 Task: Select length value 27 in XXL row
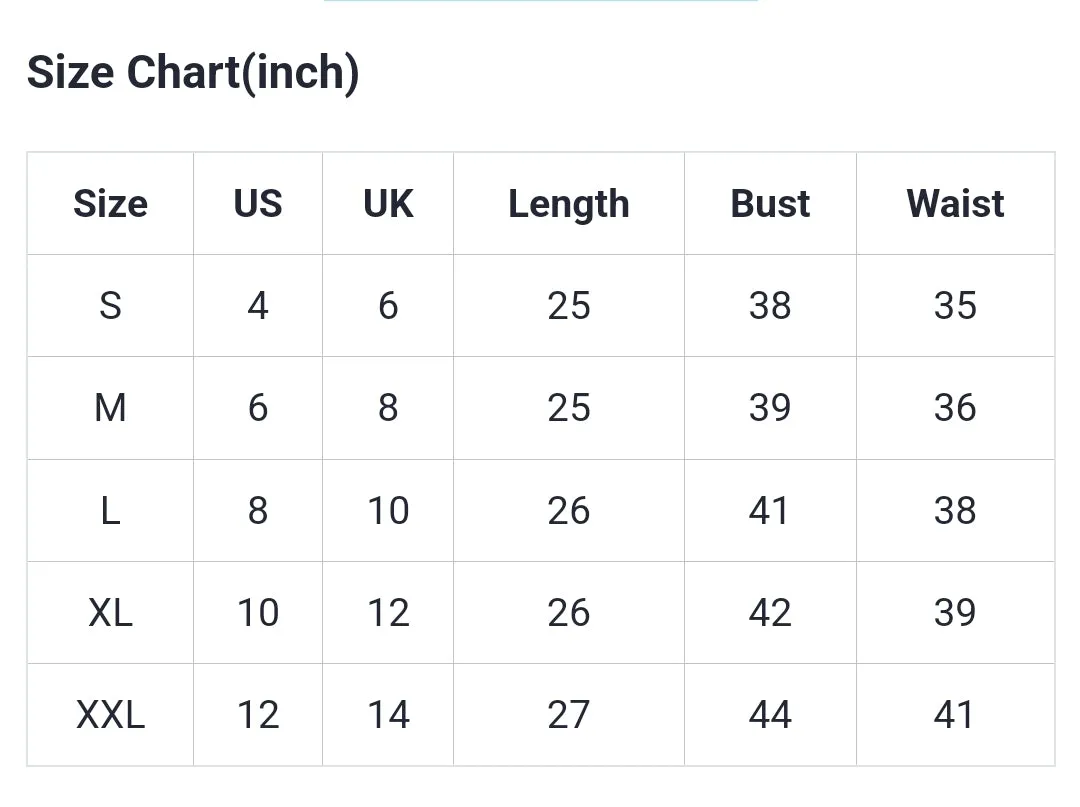click(x=569, y=715)
